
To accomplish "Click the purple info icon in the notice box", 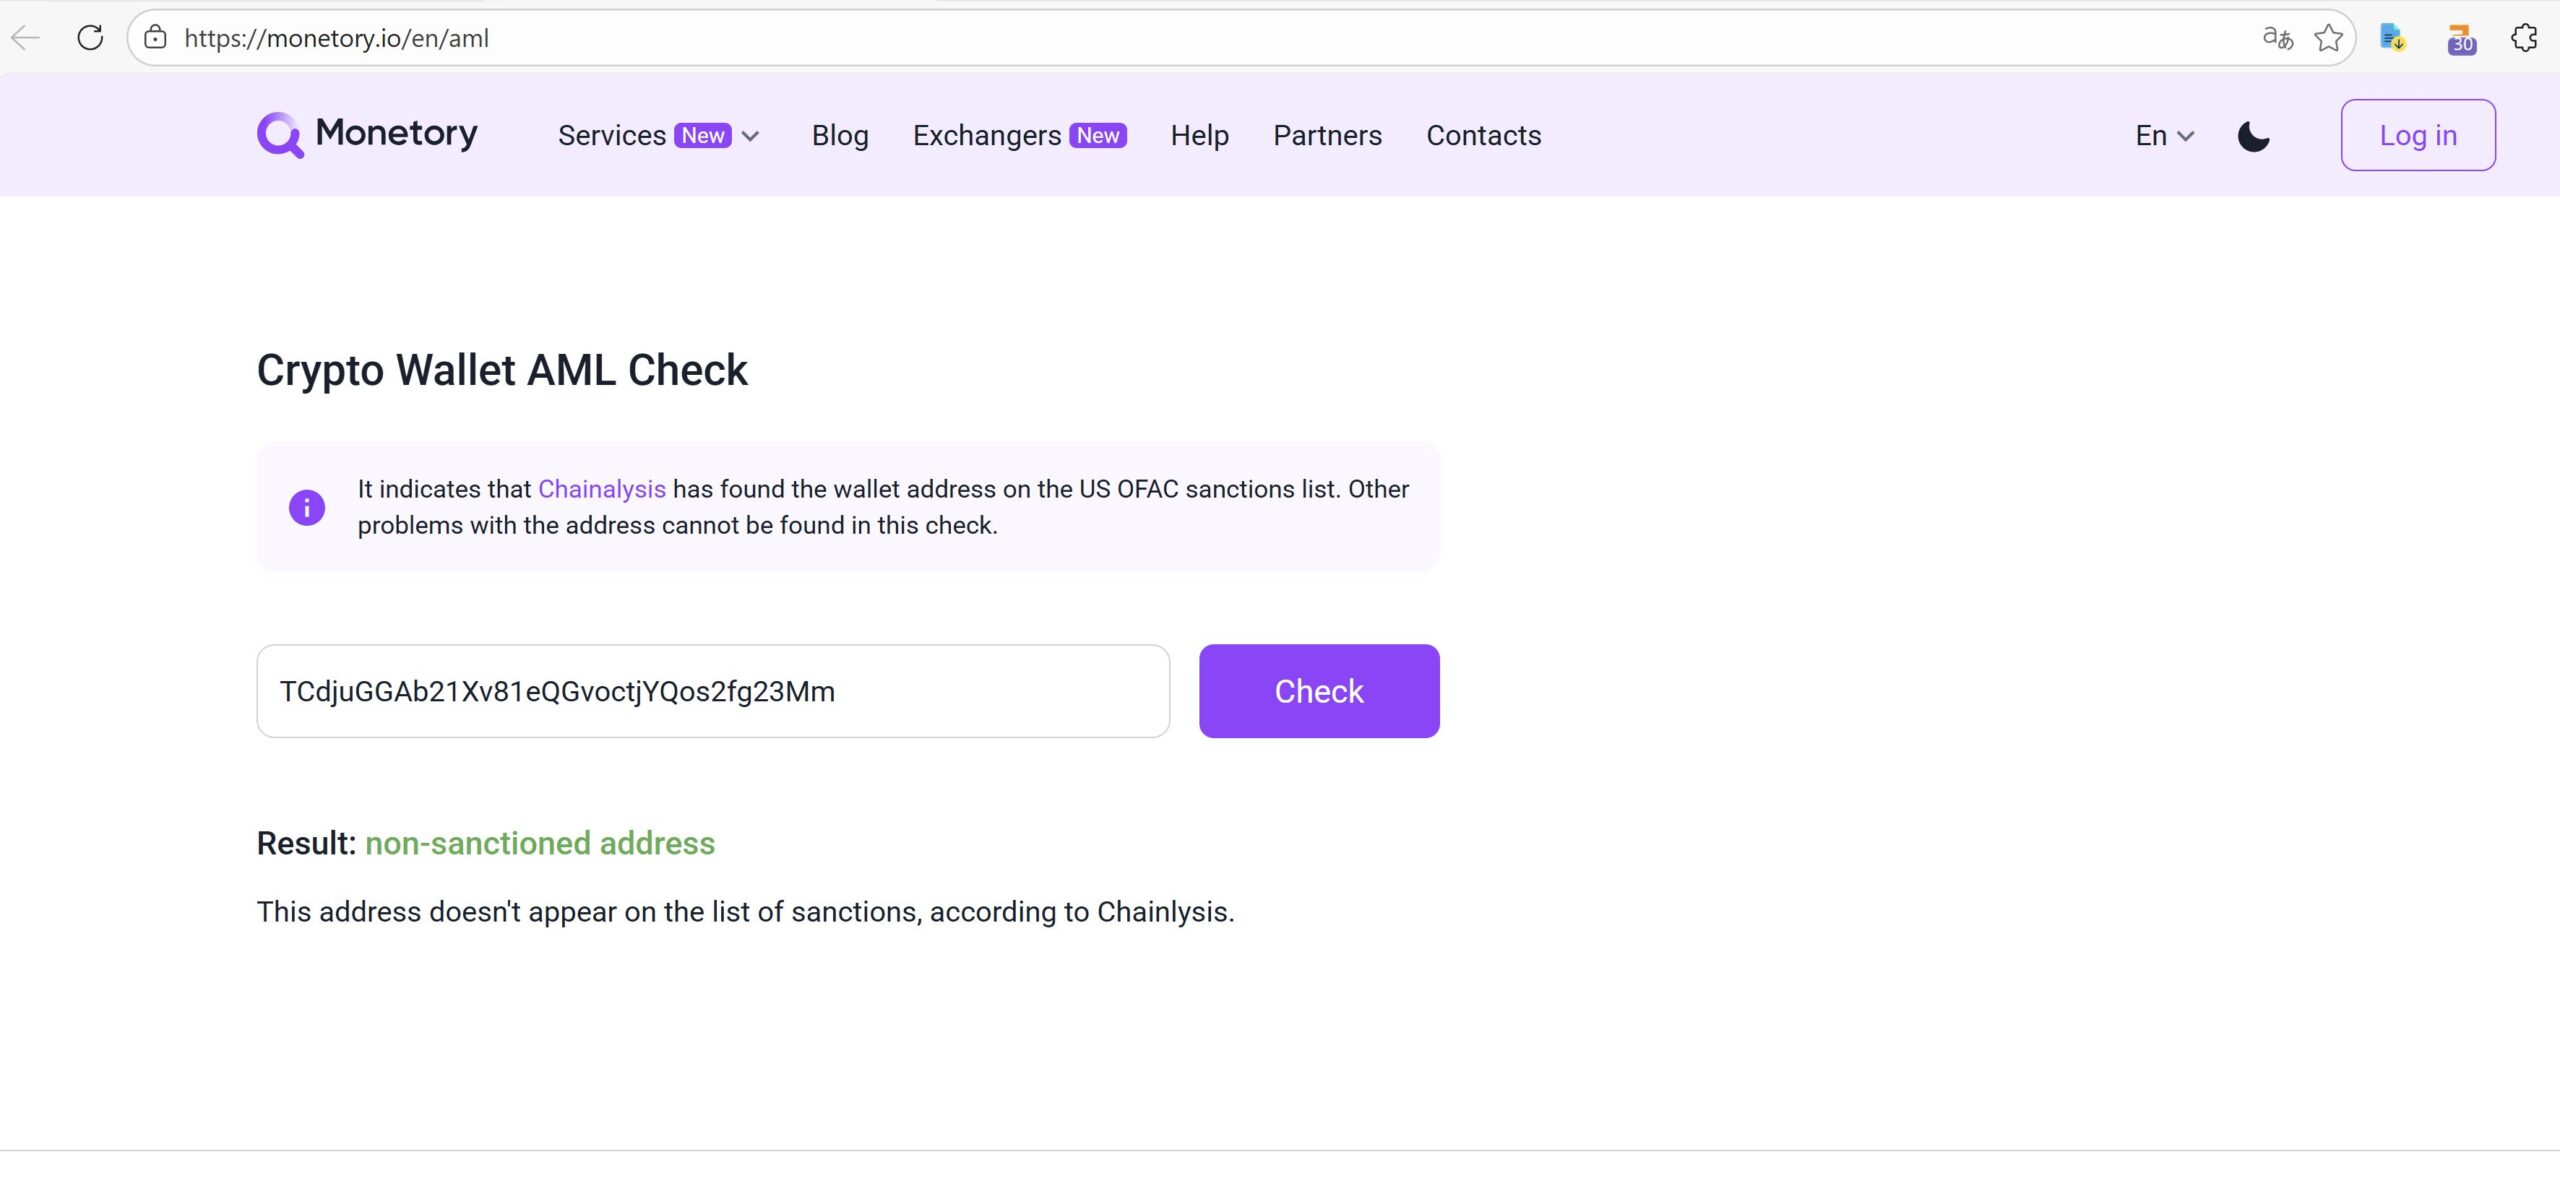I will [x=306, y=507].
